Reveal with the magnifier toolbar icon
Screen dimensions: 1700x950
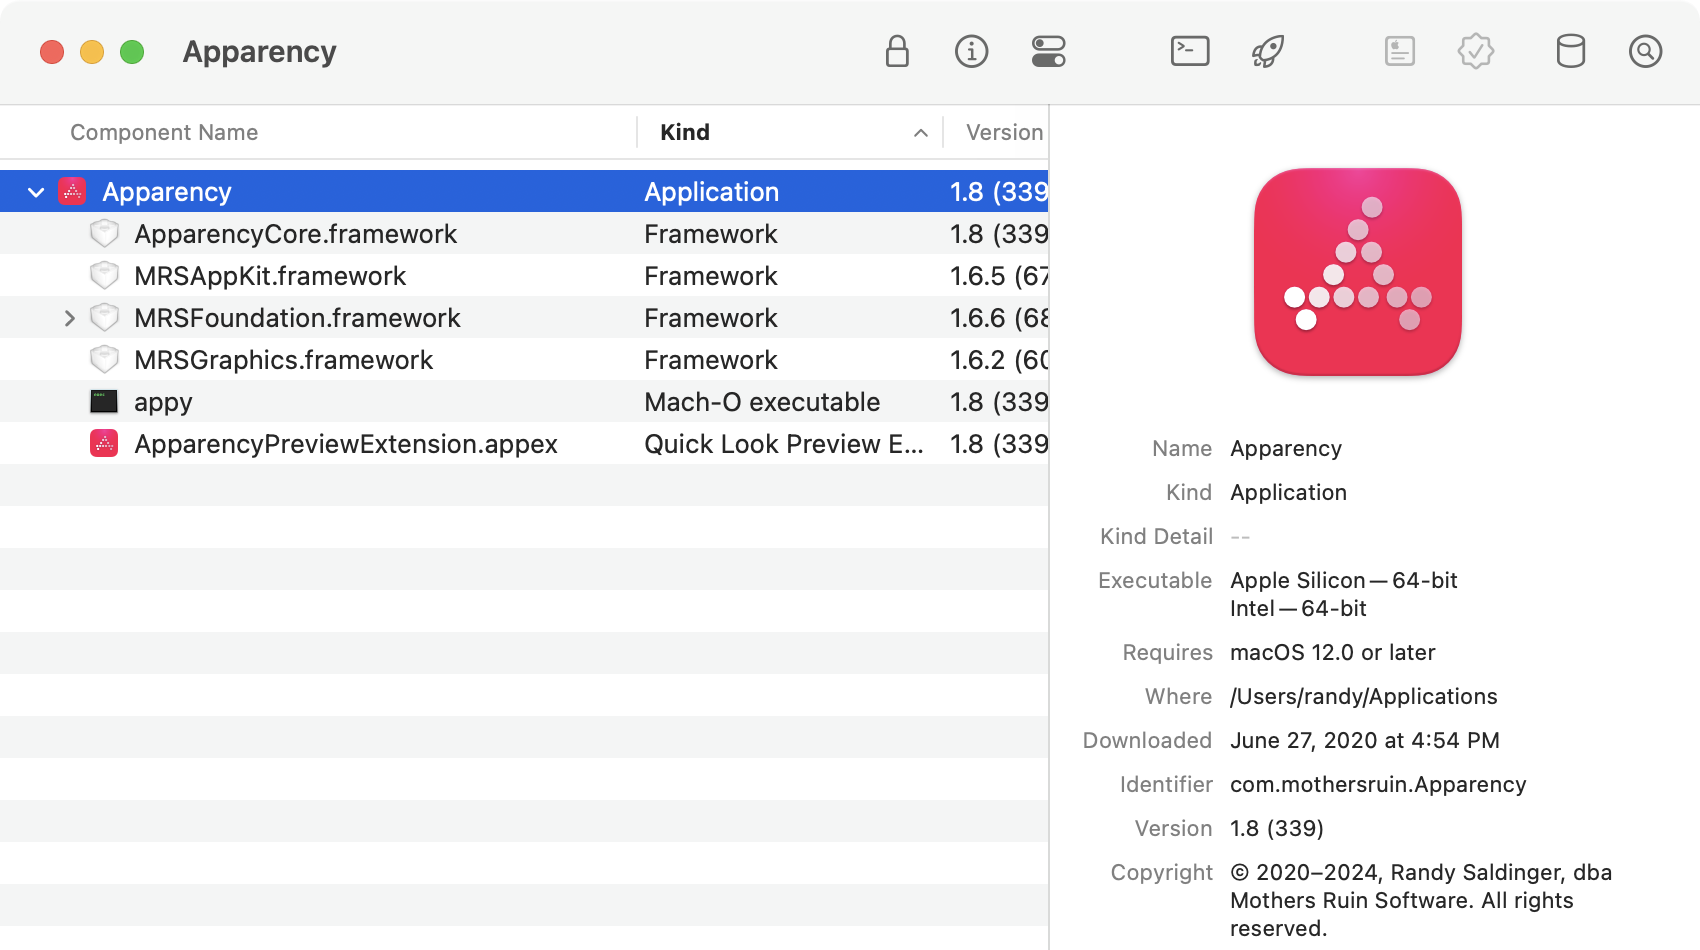[1645, 52]
